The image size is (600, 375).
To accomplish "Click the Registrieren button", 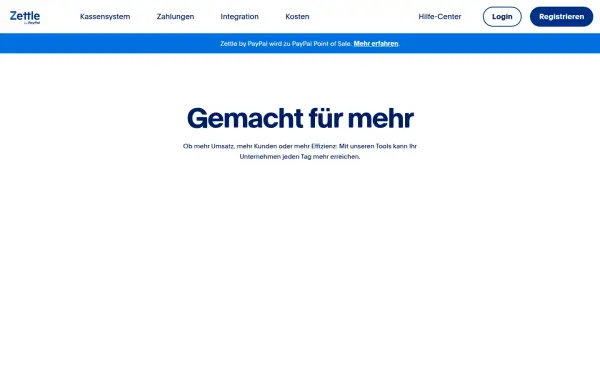I will (561, 17).
